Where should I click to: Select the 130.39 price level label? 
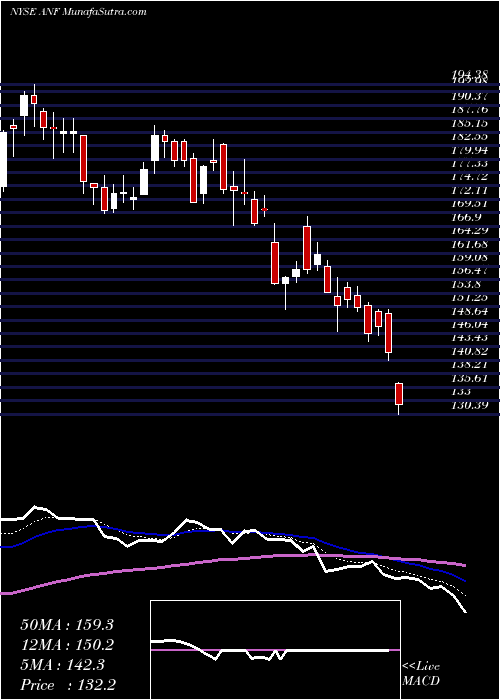[x=469, y=405]
